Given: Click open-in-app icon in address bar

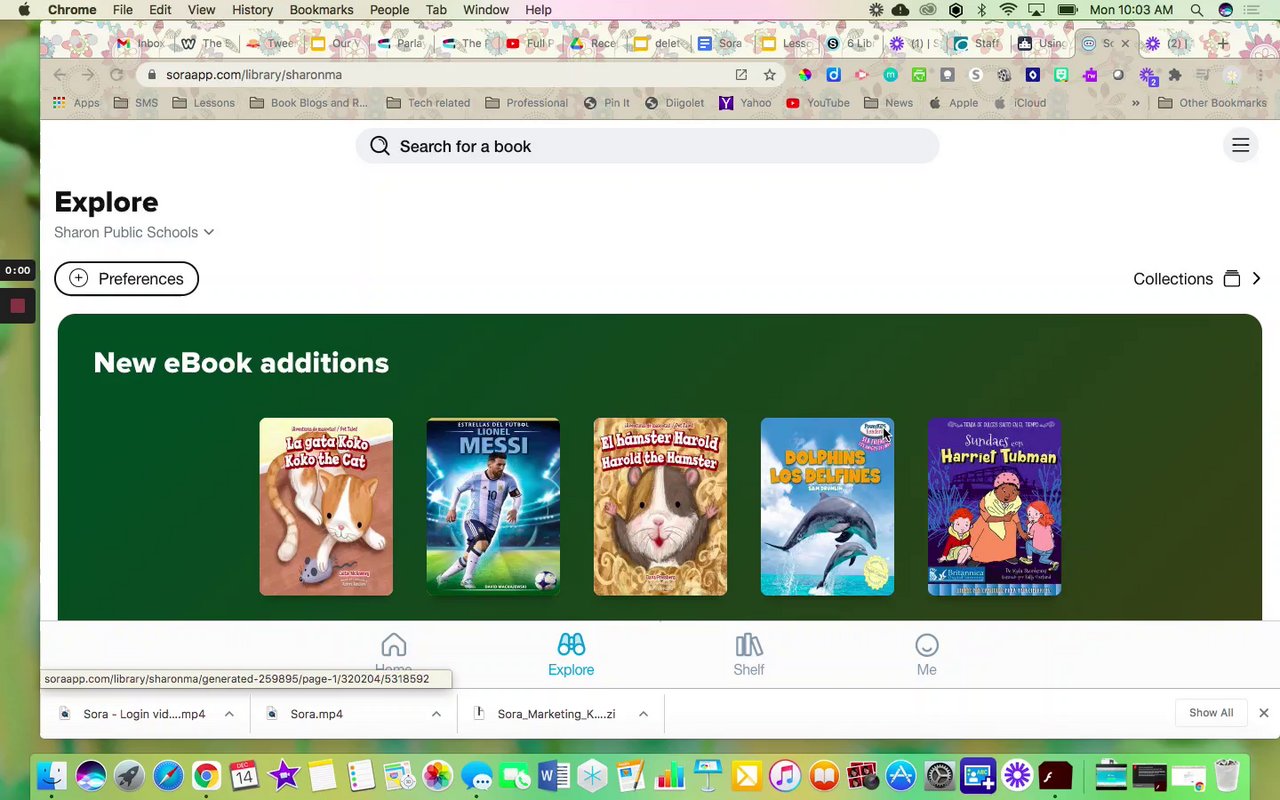Looking at the screenshot, I should (x=741, y=75).
